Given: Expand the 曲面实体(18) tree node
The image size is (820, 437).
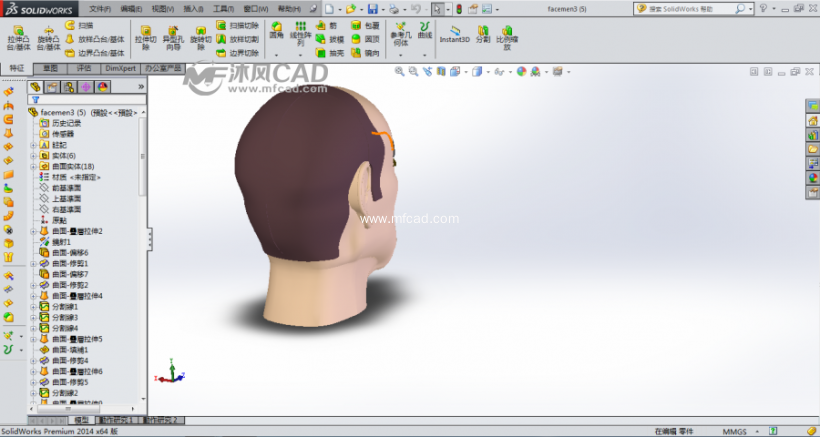Looking at the screenshot, I should coord(33,166).
